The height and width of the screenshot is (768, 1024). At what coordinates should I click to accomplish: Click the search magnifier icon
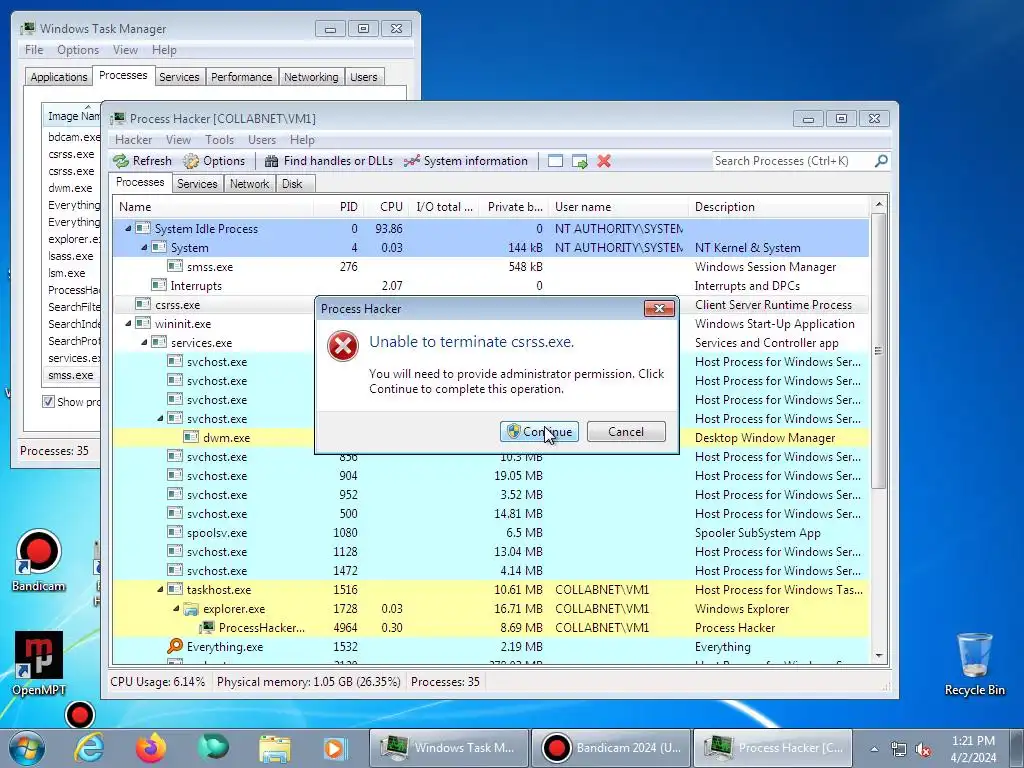pos(881,161)
